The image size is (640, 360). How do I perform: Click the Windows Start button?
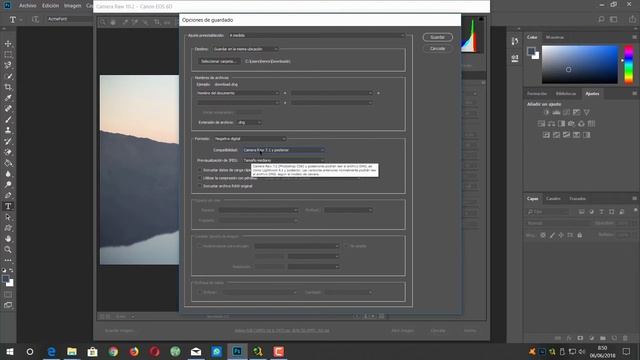[9, 351]
